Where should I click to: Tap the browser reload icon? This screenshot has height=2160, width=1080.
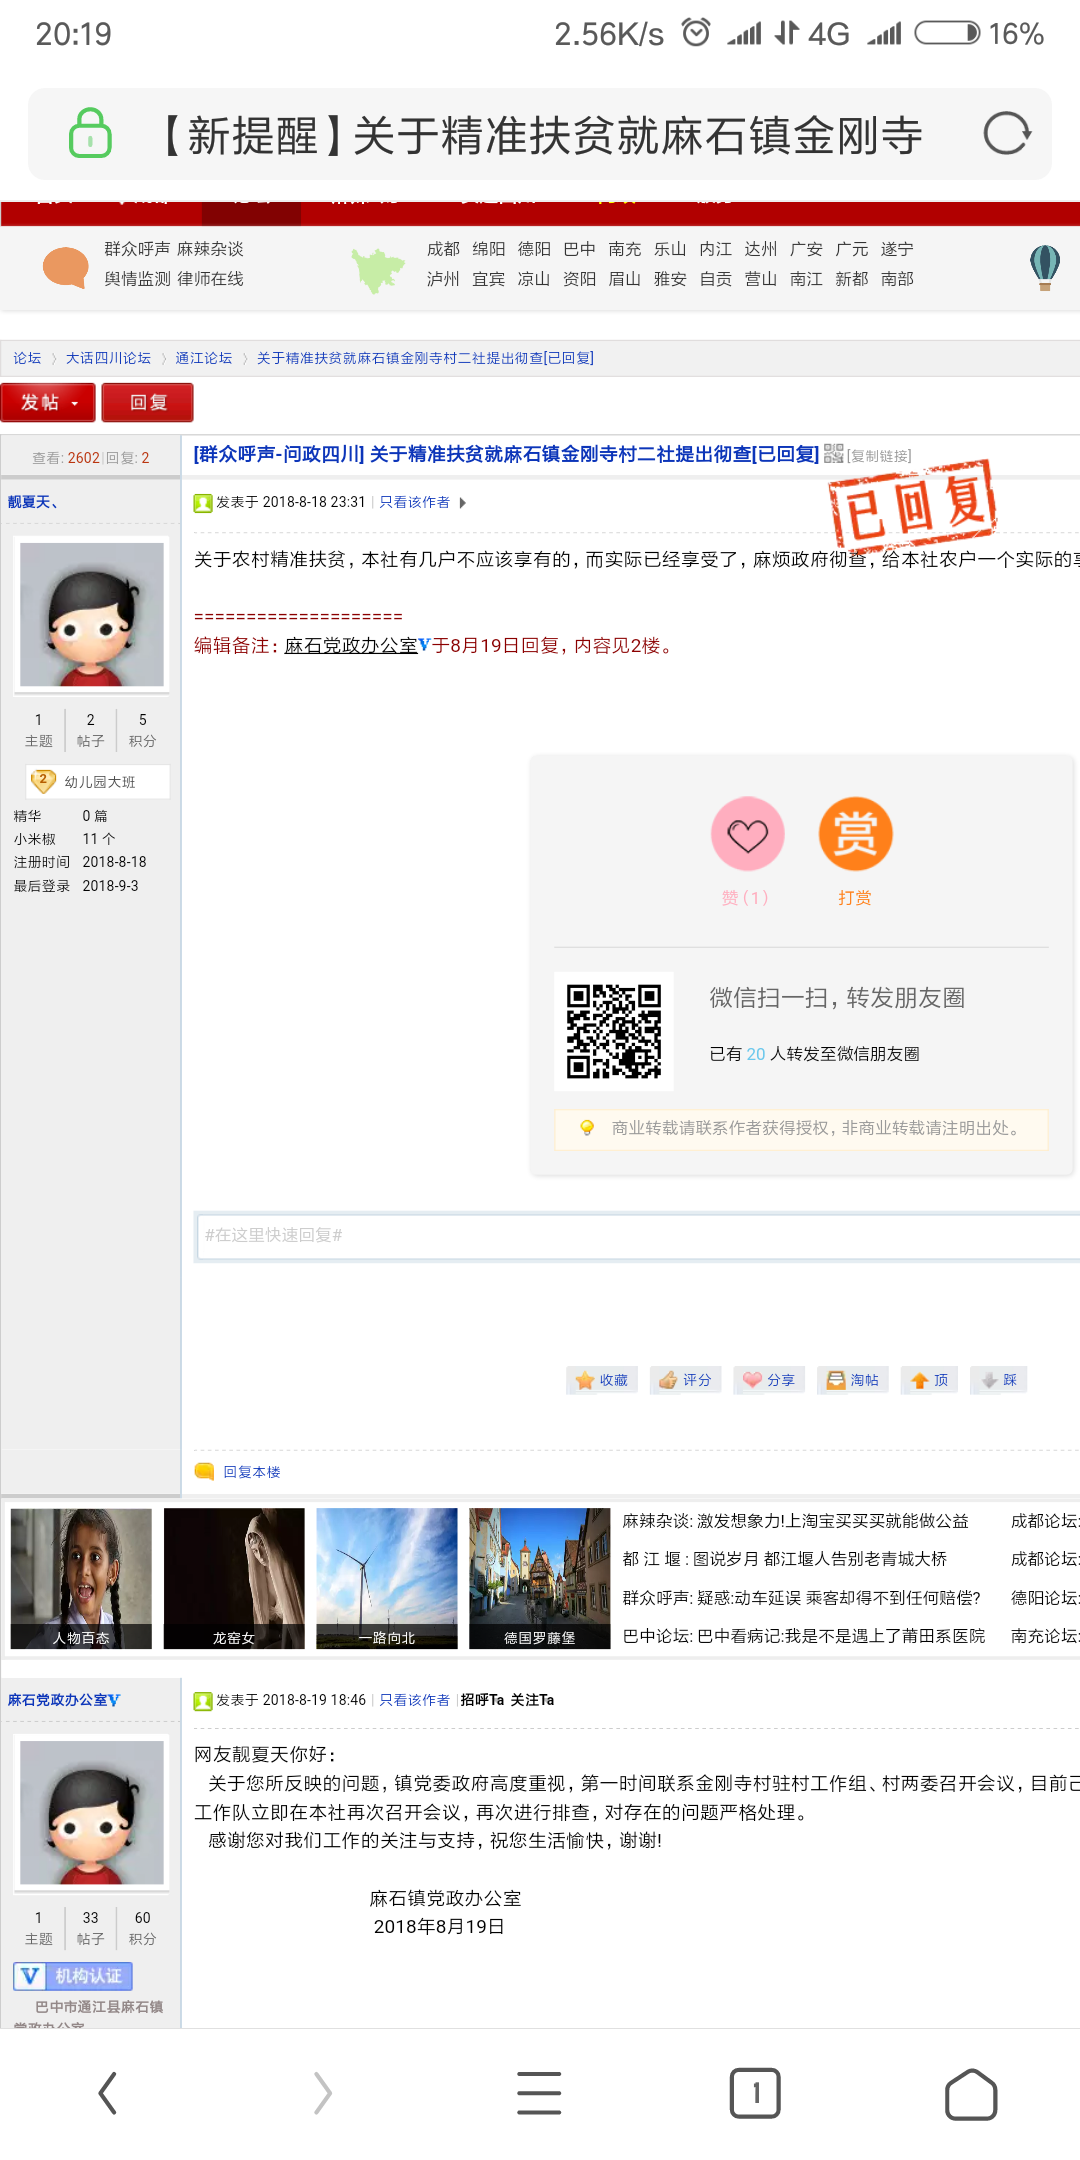(1006, 134)
